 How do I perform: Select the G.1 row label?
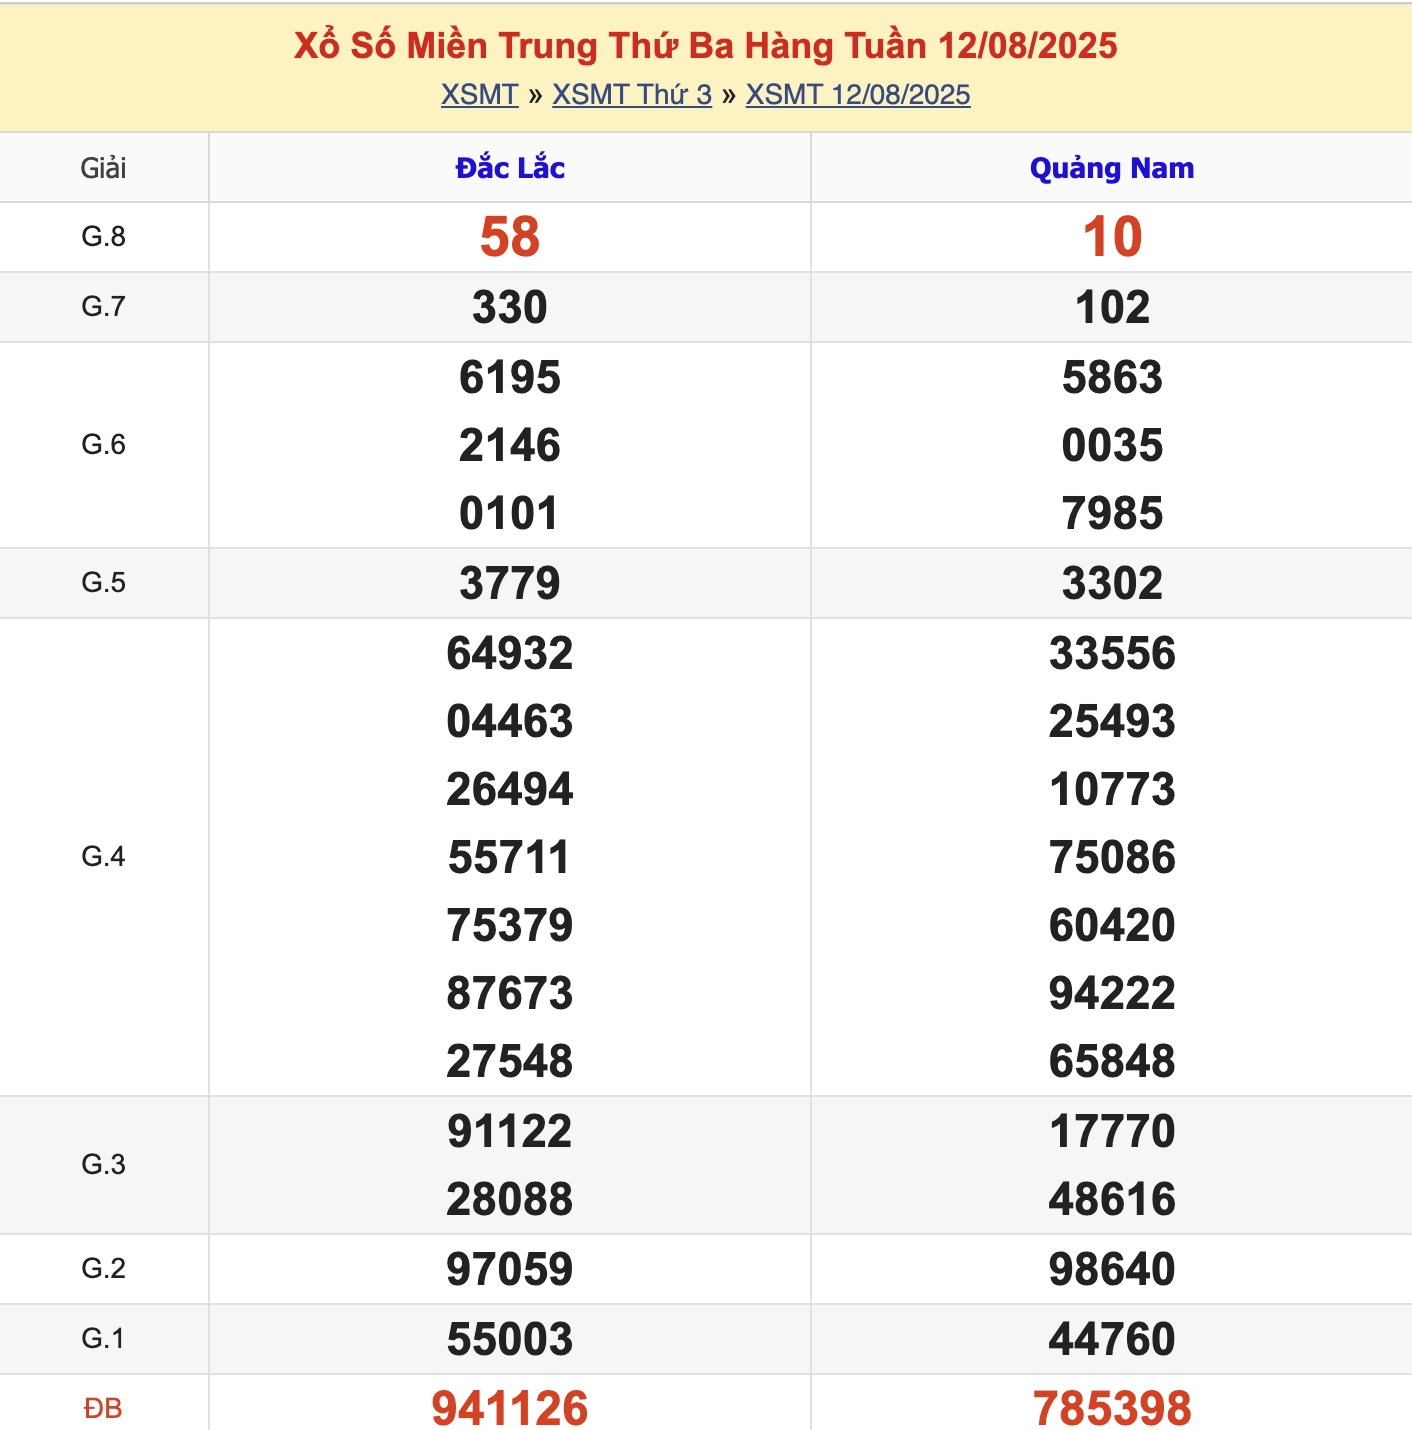pyautogui.click(x=104, y=1339)
